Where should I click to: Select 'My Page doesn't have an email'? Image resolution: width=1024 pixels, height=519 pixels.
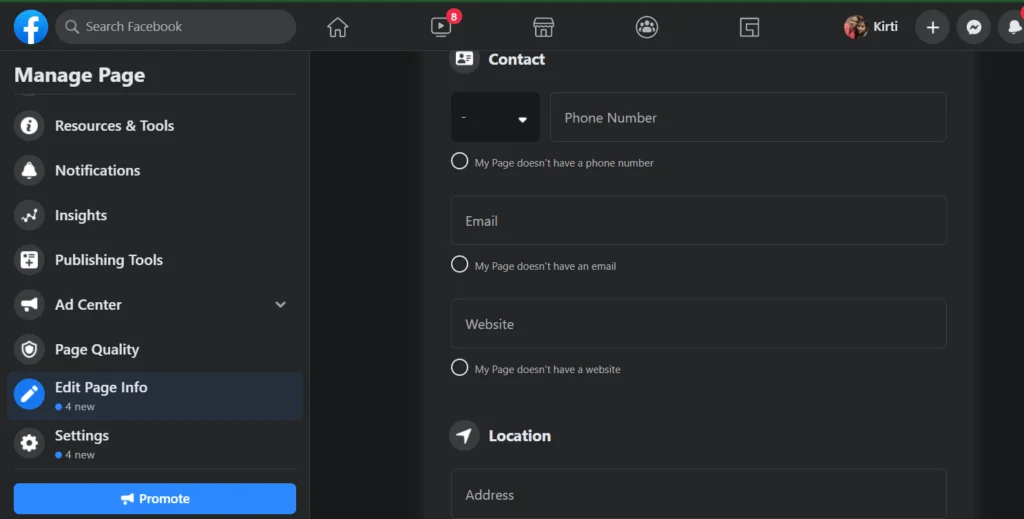pos(460,264)
